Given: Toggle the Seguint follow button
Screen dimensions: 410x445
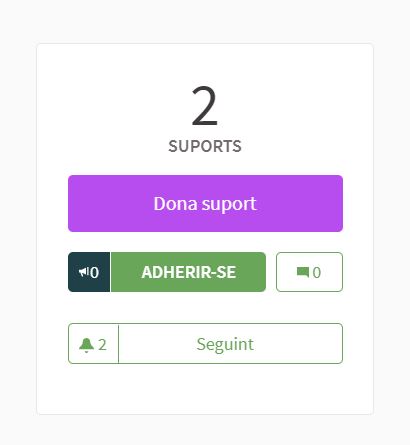Looking at the screenshot, I should (x=205, y=343).
